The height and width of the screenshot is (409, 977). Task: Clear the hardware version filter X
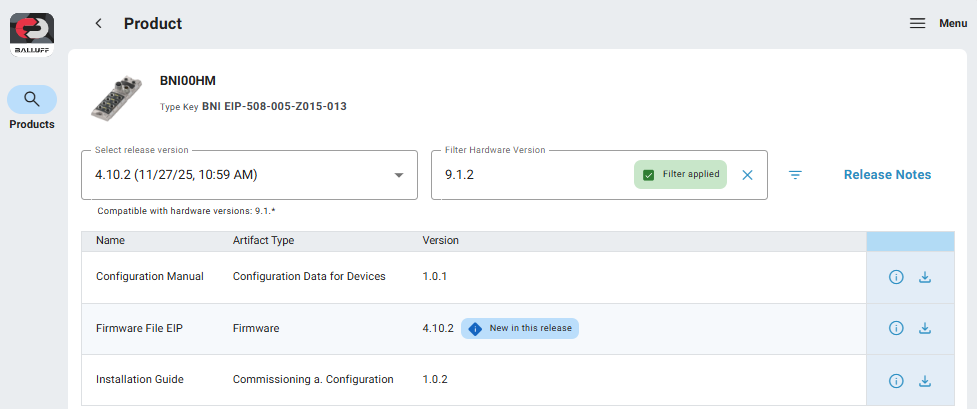pos(747,175)
